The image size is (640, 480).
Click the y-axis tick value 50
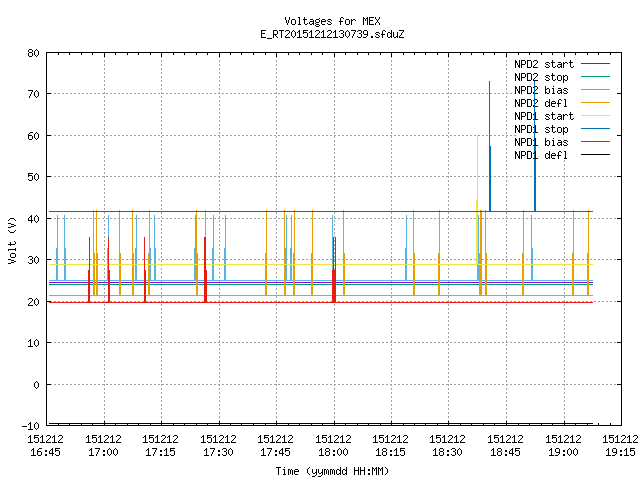[x=33, y=177]
